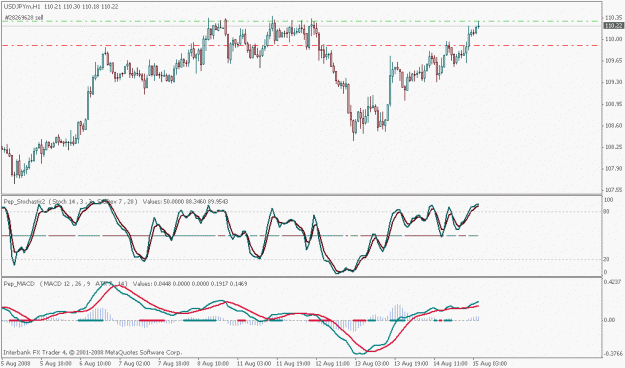Click the stochastic Values 50.0000 88.3460 readout
625x368 pixels.
185,202
